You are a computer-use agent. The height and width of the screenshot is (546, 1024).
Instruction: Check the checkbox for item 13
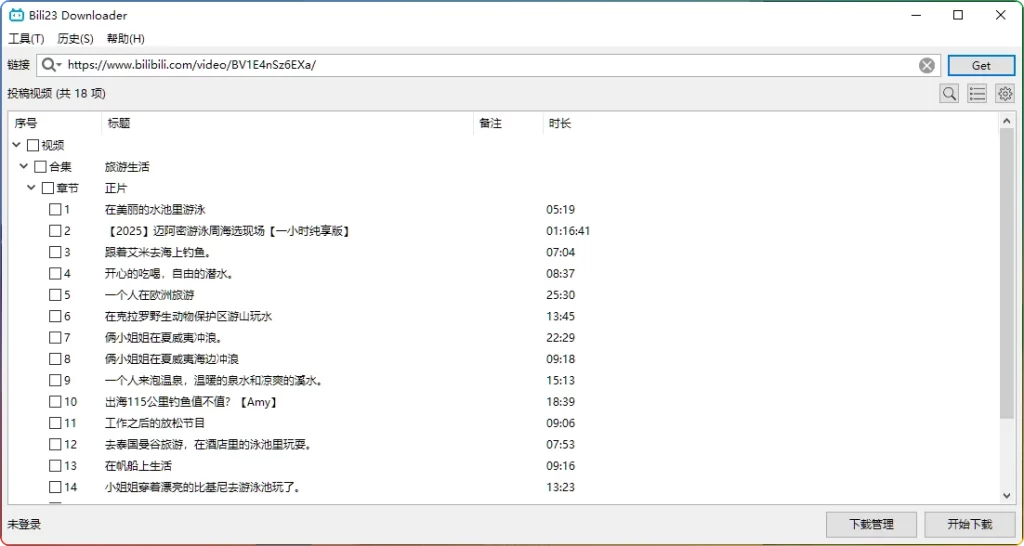56,466
